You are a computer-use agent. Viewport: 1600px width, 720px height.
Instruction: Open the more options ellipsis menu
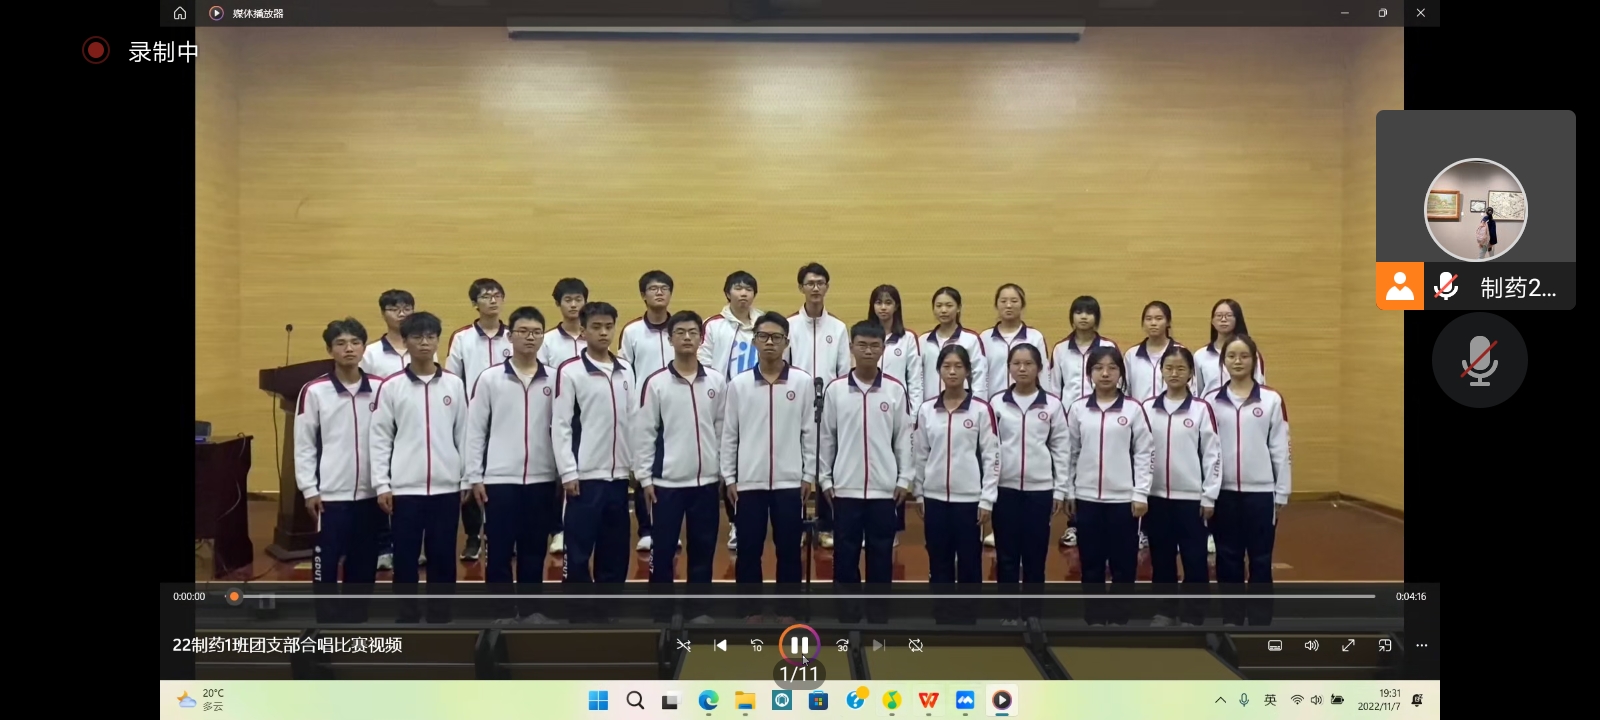(1422, 646)
